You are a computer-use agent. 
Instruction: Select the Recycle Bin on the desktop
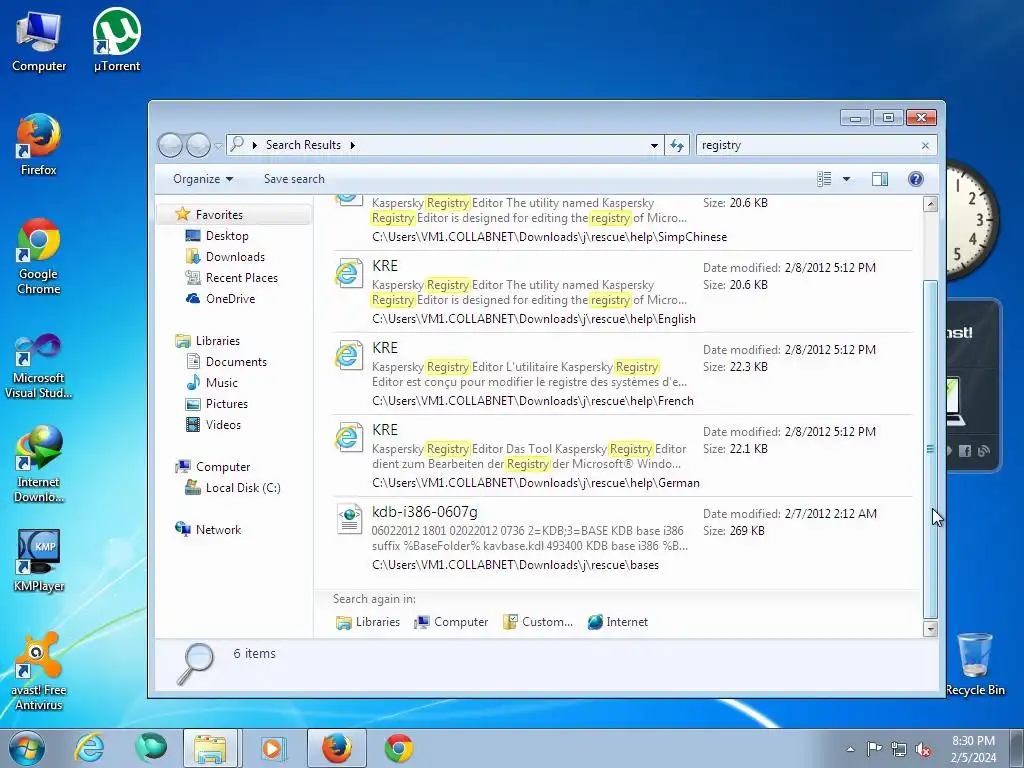click(x=975, y=665)
